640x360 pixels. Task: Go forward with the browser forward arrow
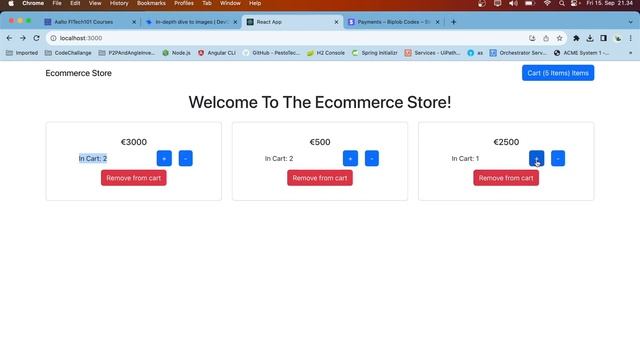(23, 38)
